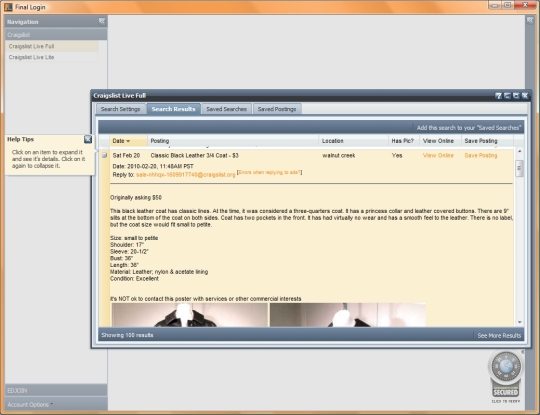540x415 pixels.
Task: Click the 'Material: Leather; nylon & acetate lining' line
Action: pos(159,272)
